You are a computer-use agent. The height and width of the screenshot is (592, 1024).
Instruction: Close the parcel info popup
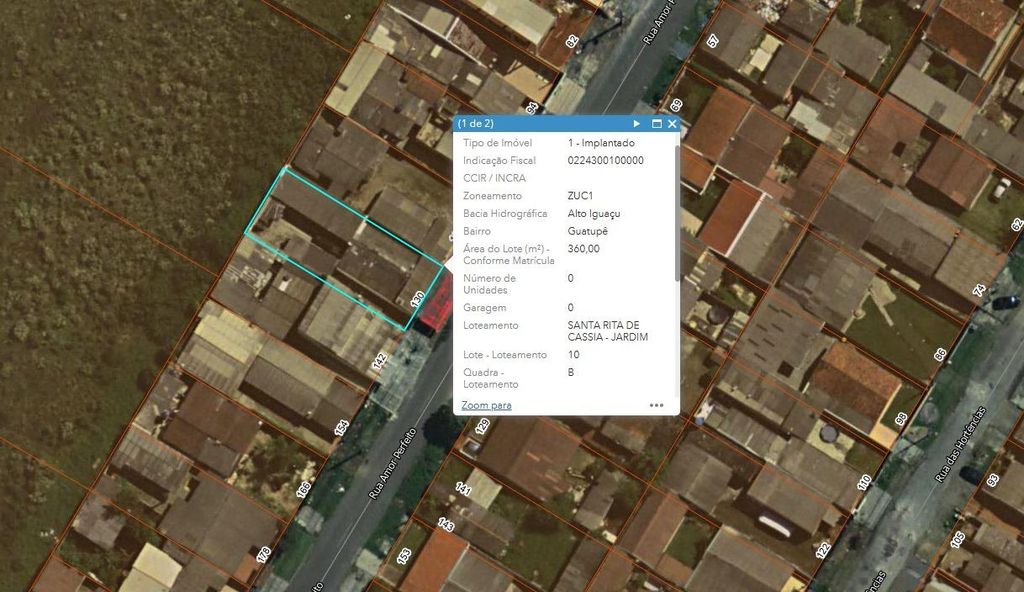click(x=672, y=123)
